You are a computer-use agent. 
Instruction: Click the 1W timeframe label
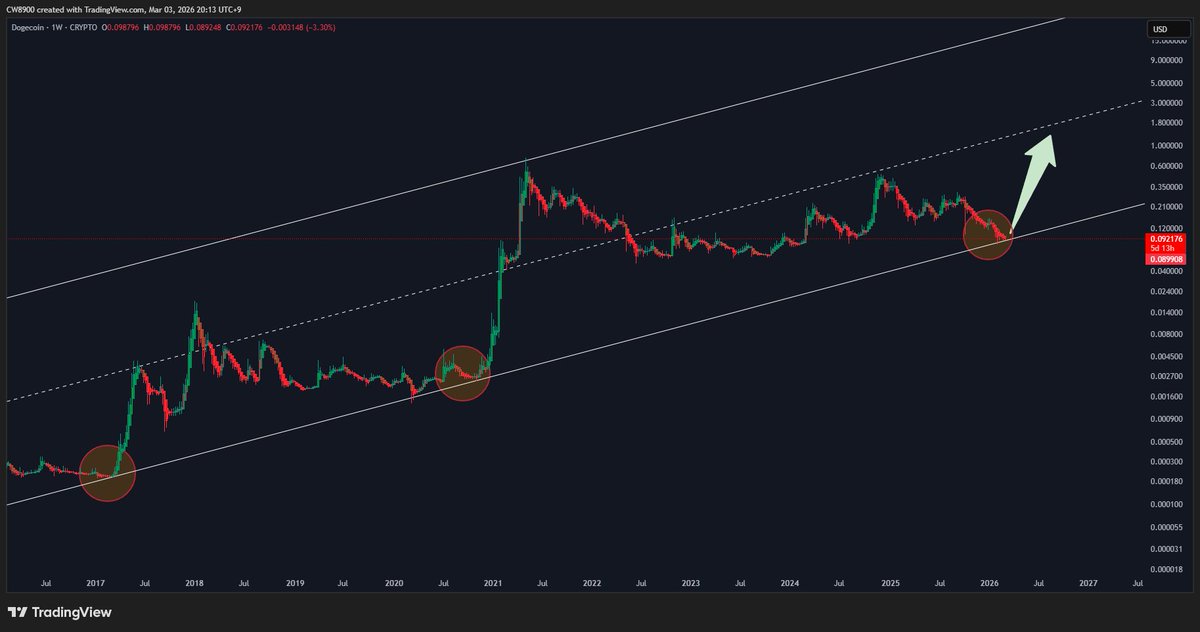pos(58,27)
